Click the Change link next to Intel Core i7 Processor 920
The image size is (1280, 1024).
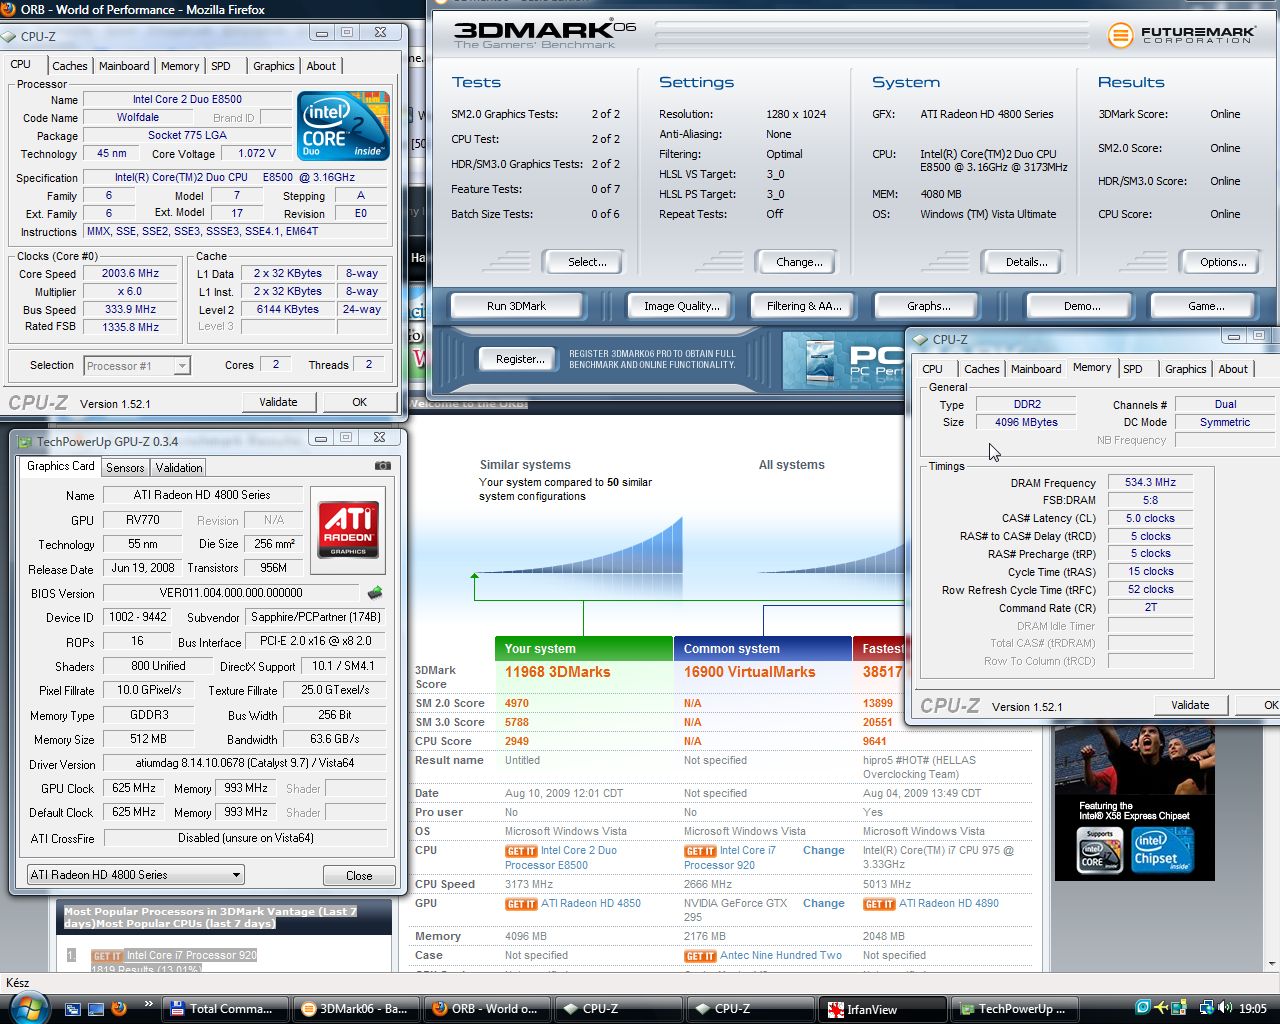click(824, 850)
